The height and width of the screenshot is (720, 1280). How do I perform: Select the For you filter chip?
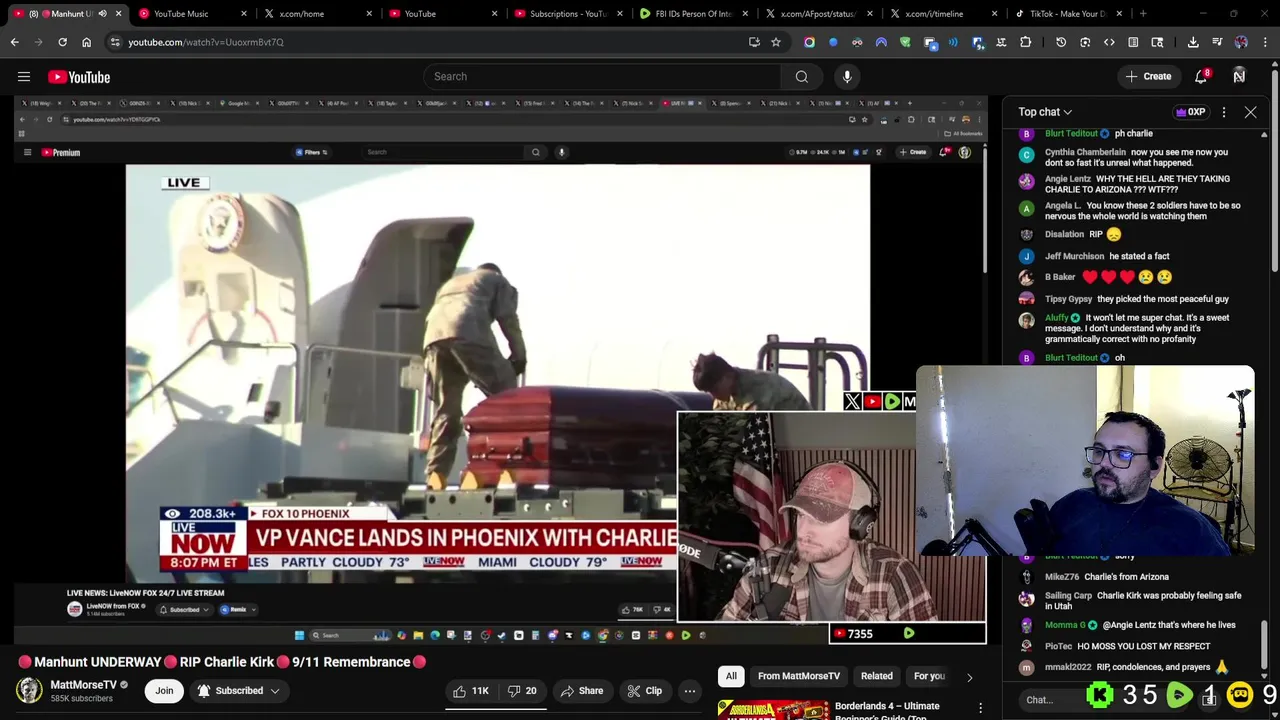tap(929, 677)
